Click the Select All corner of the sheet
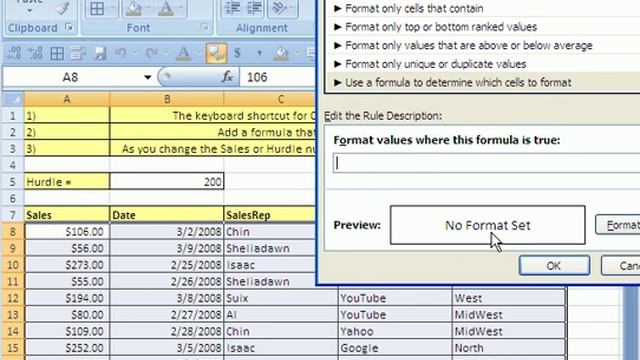Screen dimensions: 640x360 (x=13, y=99)
